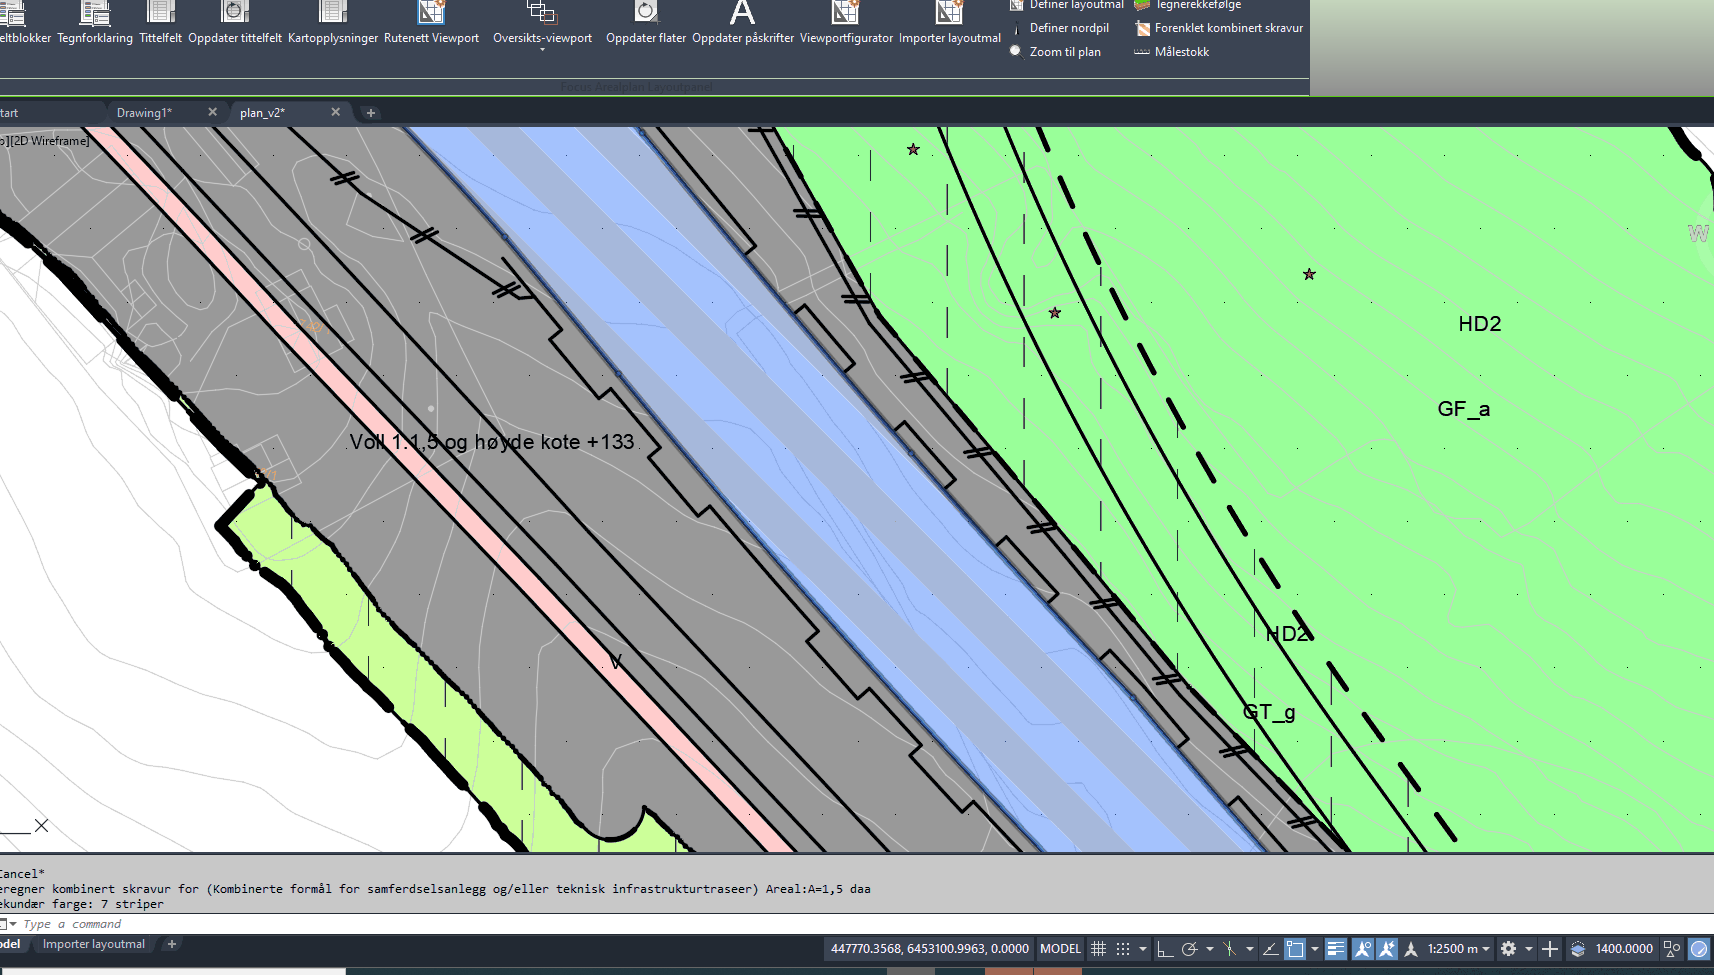
Task: Switch to the Importer layoutmal layout tab
Action: (x=94, y=944)
